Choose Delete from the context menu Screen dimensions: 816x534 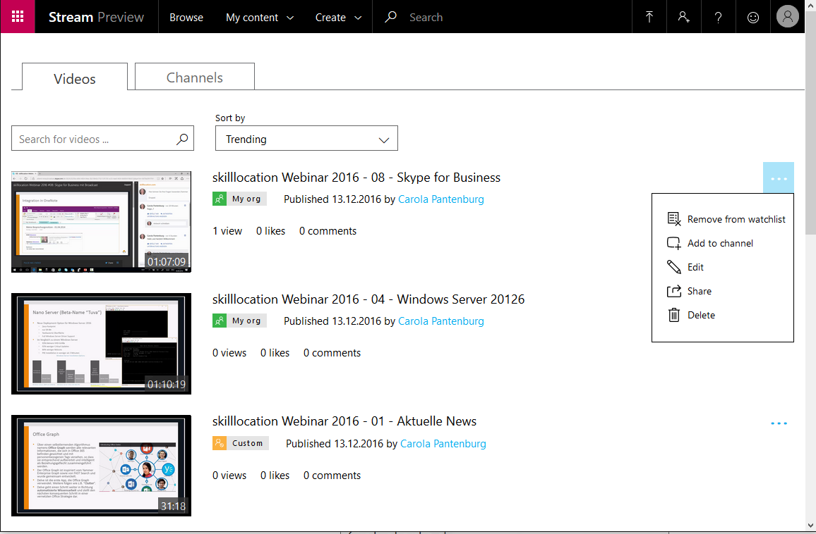pyautogui.click(x=692, y=315)
